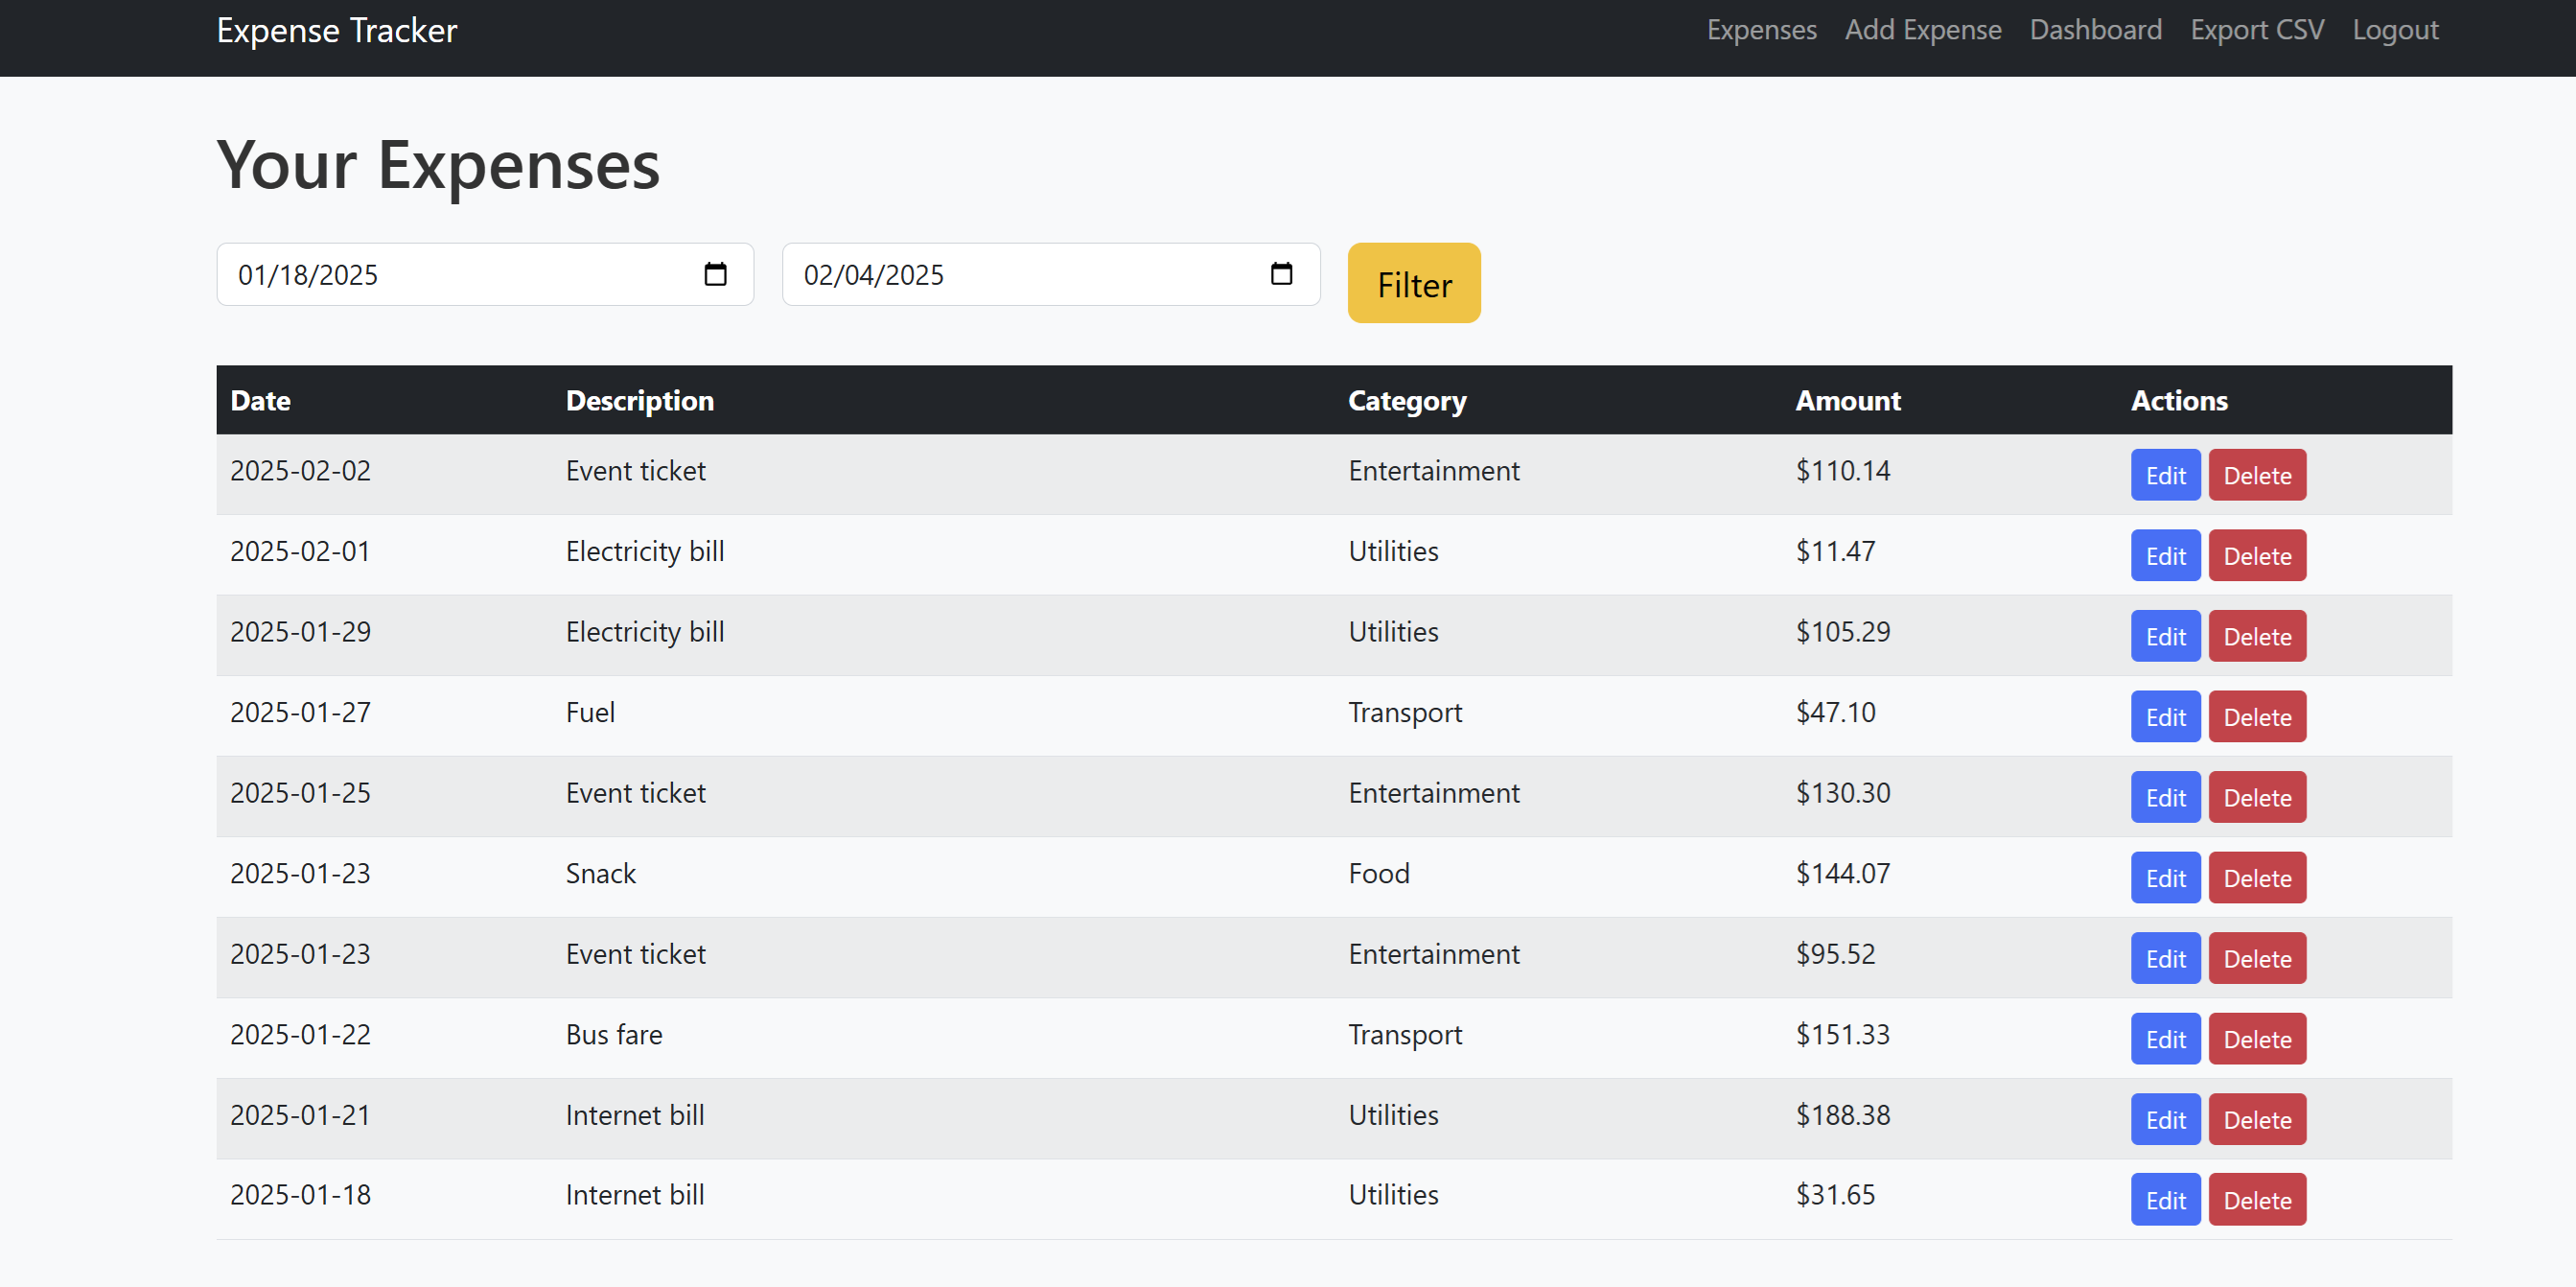2576x1287 pixels.
Task: Edit the Electricity bill dated 2025-01-29
Action: coord(2165,636)
